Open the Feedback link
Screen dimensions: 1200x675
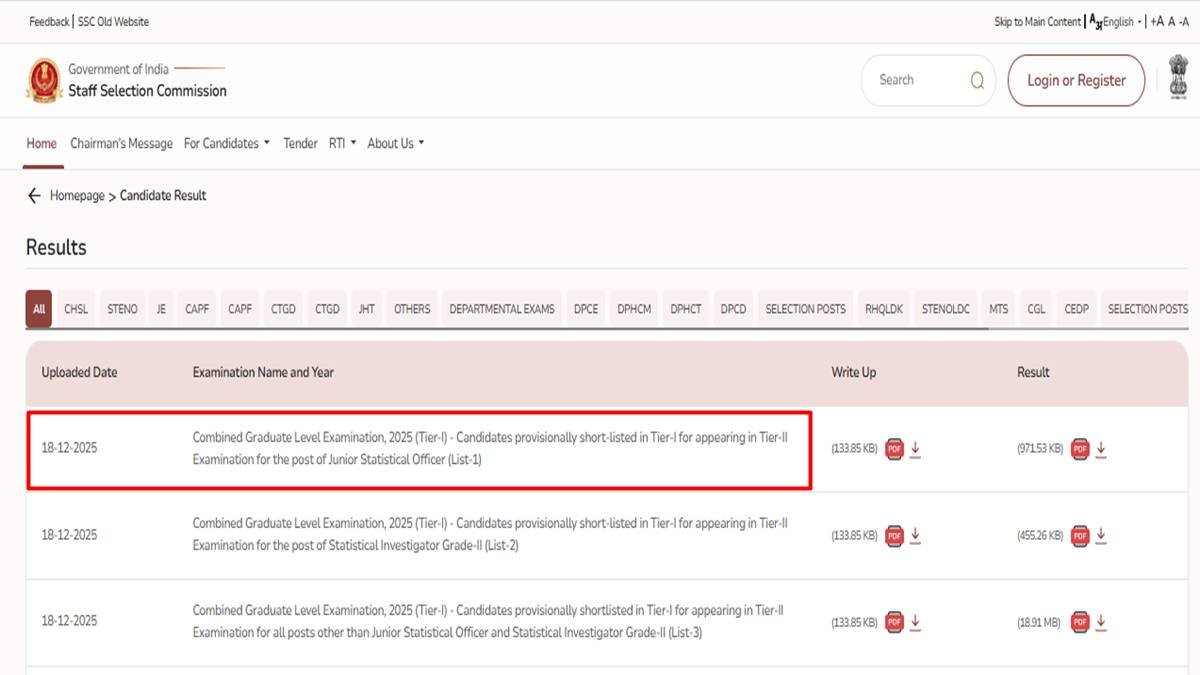click(48, 20)
